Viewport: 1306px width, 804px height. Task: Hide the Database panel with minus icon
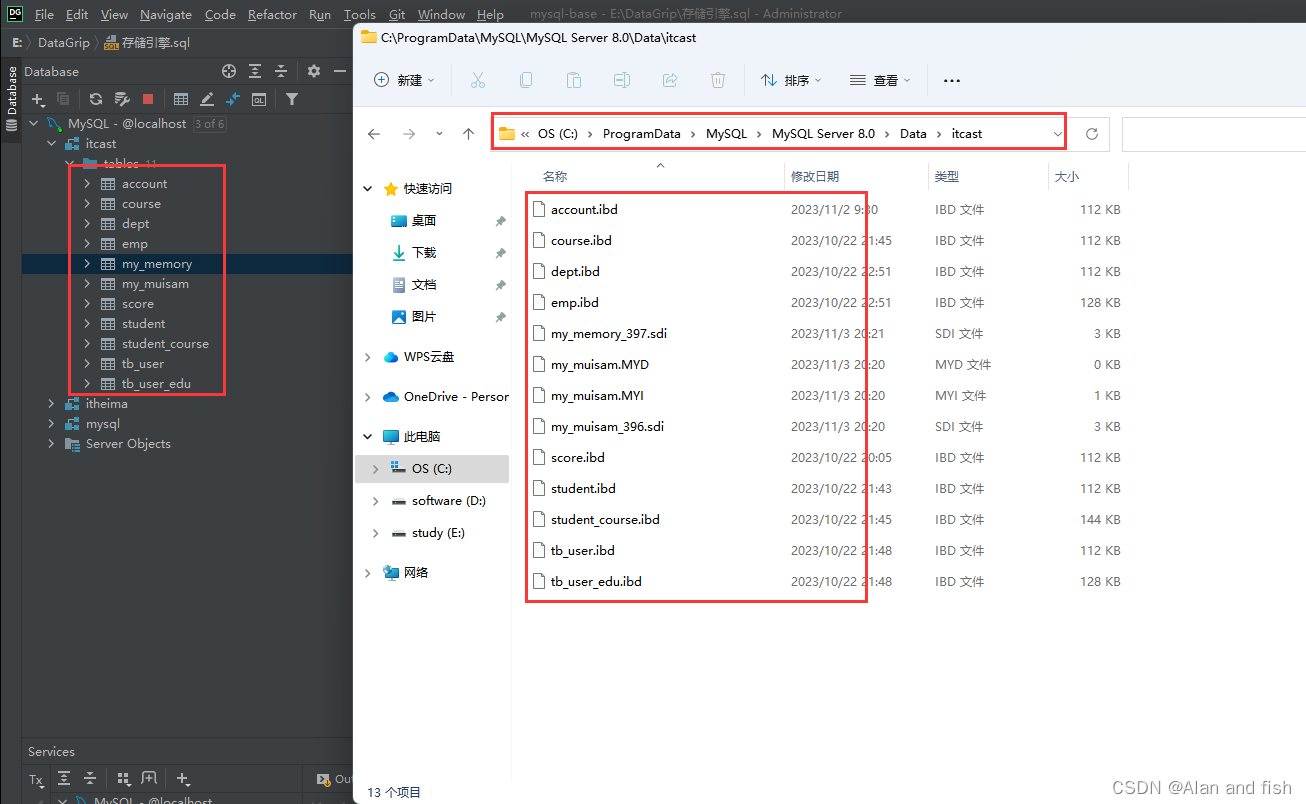[x=340, y=71]
